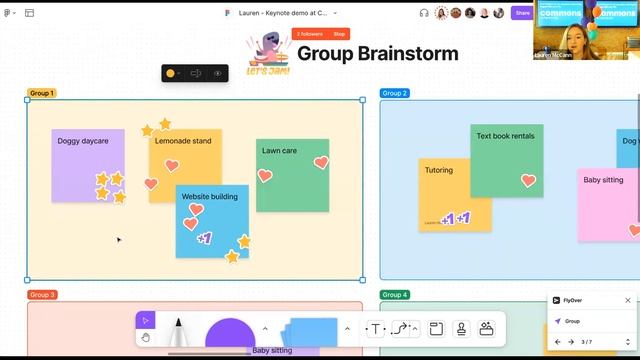
Task: Select the 'Text book rentals' sticky note
Action: point(507,160)
